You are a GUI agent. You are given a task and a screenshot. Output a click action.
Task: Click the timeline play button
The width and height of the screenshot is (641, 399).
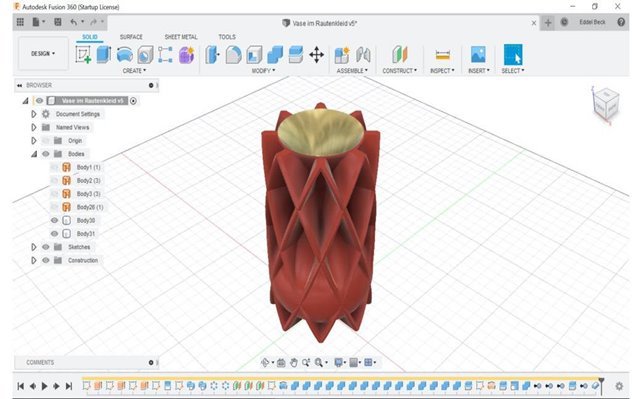click(45, 386)
